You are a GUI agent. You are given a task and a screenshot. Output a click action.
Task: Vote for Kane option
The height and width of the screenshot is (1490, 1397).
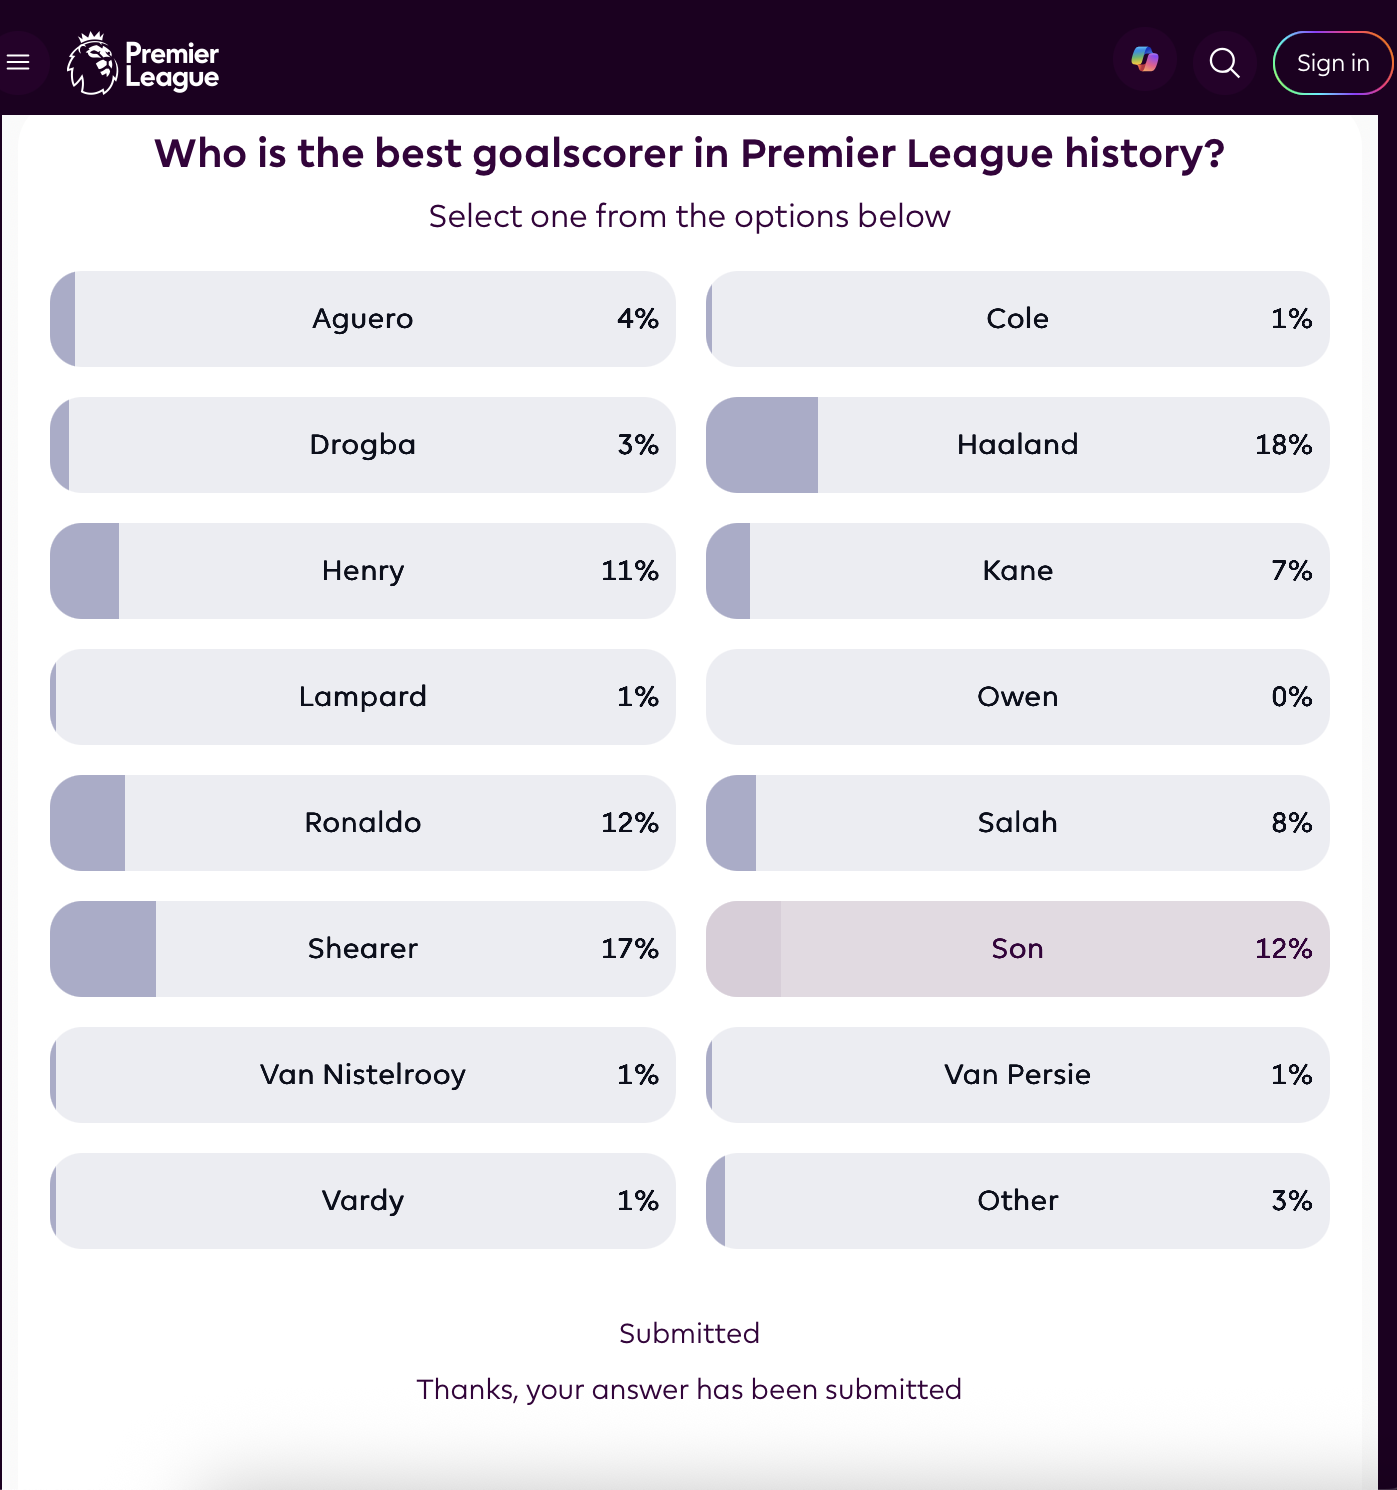[1018, 571]
